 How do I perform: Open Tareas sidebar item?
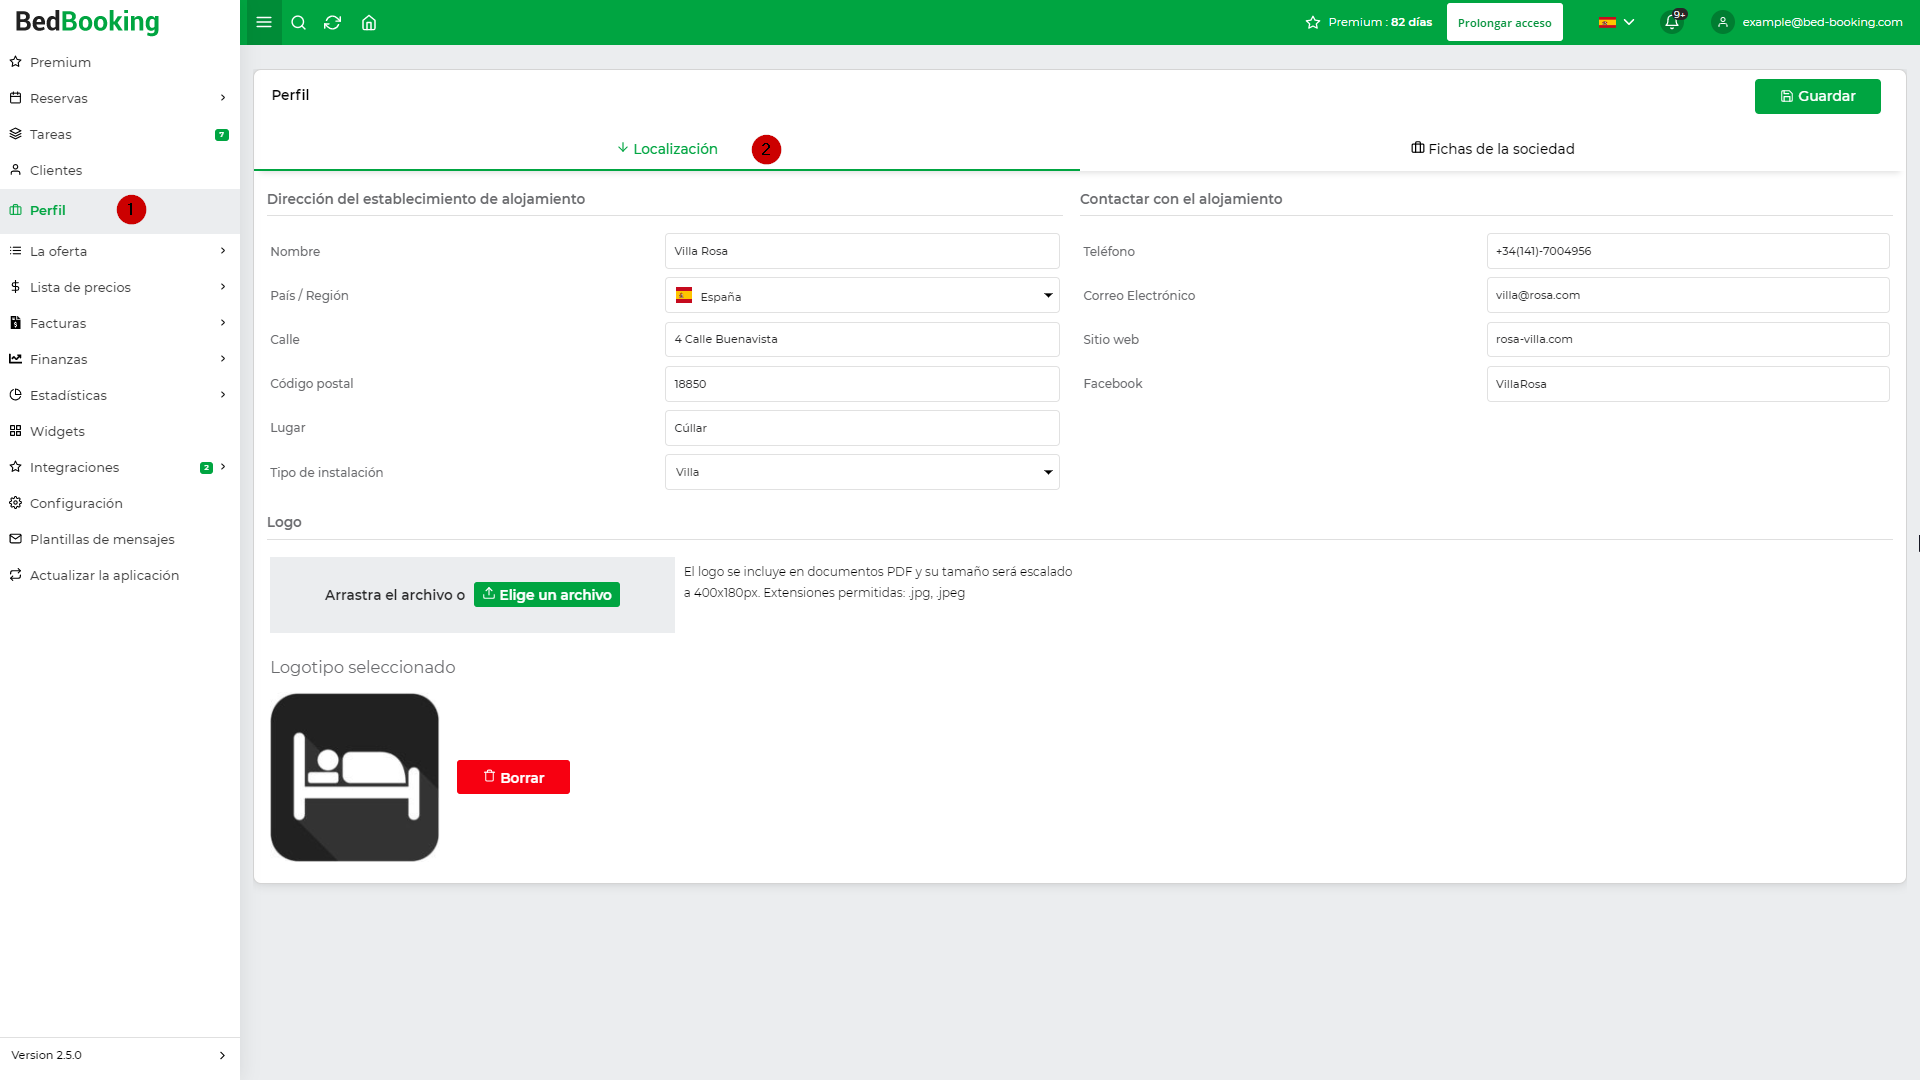point(120,134)
